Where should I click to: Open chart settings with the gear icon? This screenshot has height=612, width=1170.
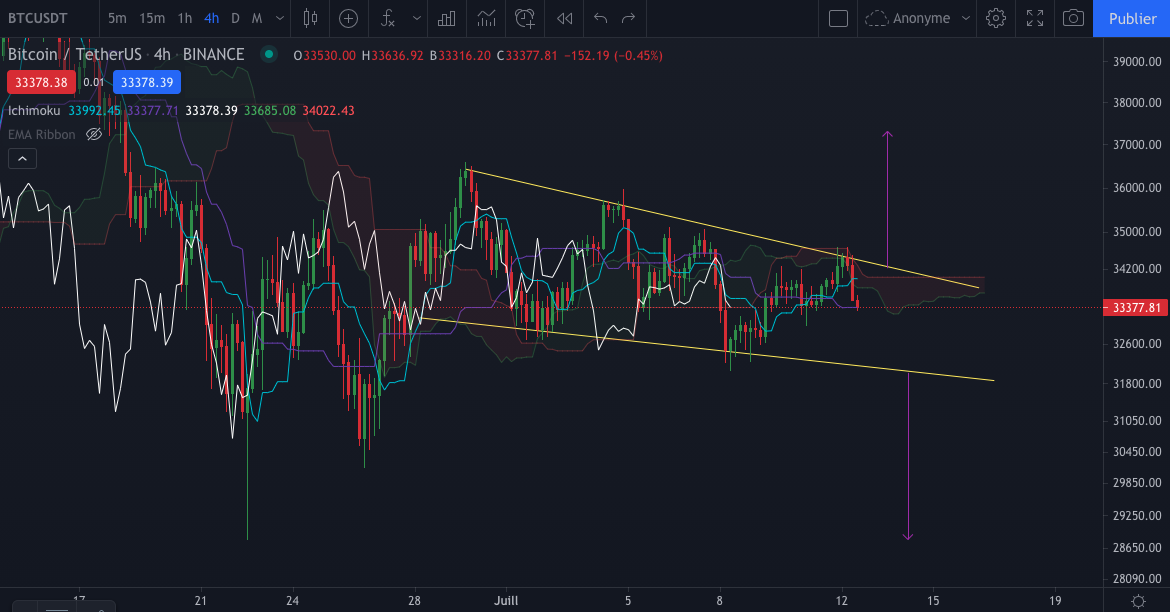click(x=996, y=18)
